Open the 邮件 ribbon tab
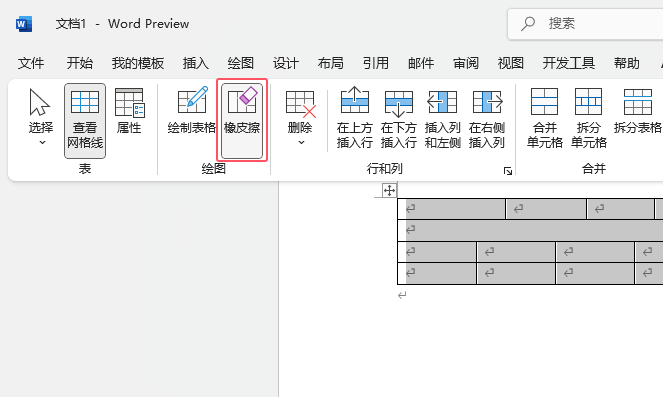Viewport: 663px width, 397px height. pyautogui.click(x=421, y=63)
